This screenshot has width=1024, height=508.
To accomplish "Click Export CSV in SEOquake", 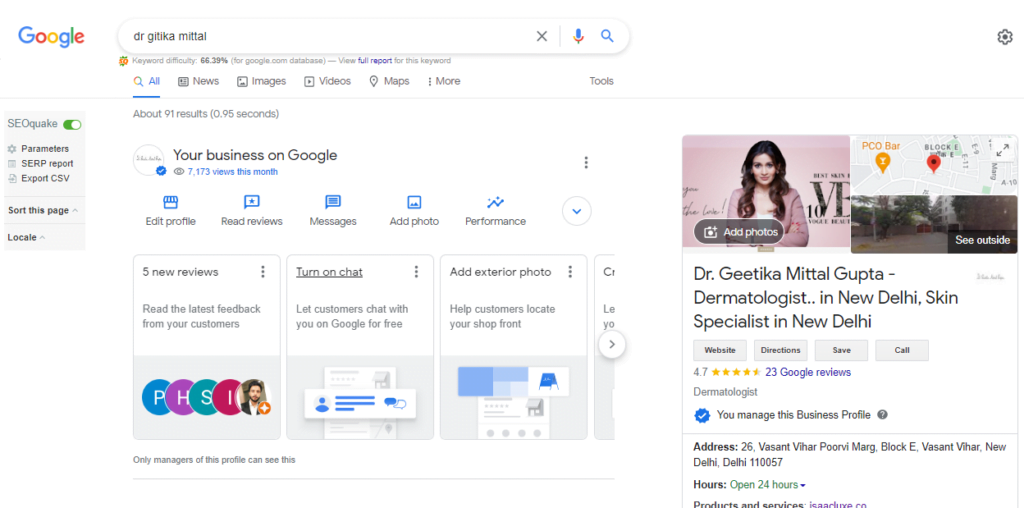I will 45,178.
